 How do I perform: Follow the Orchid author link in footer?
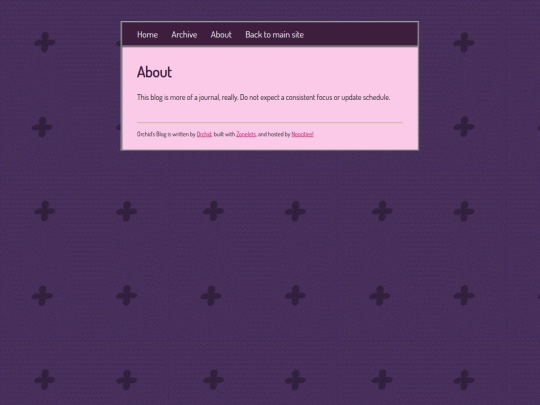pos(204,134)
